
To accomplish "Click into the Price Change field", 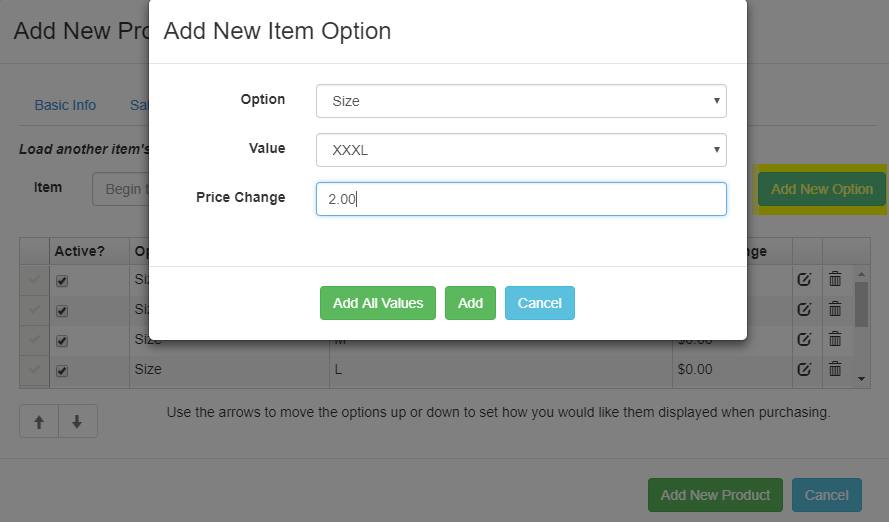I will tap(521, 199).
